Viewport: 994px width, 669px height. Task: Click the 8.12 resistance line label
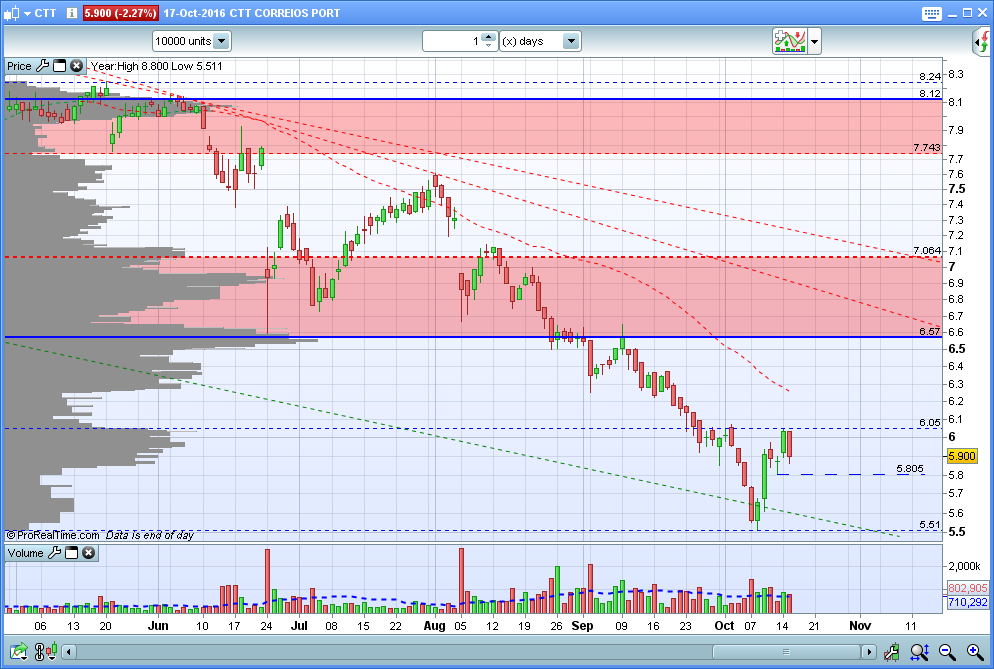[930, 93]
